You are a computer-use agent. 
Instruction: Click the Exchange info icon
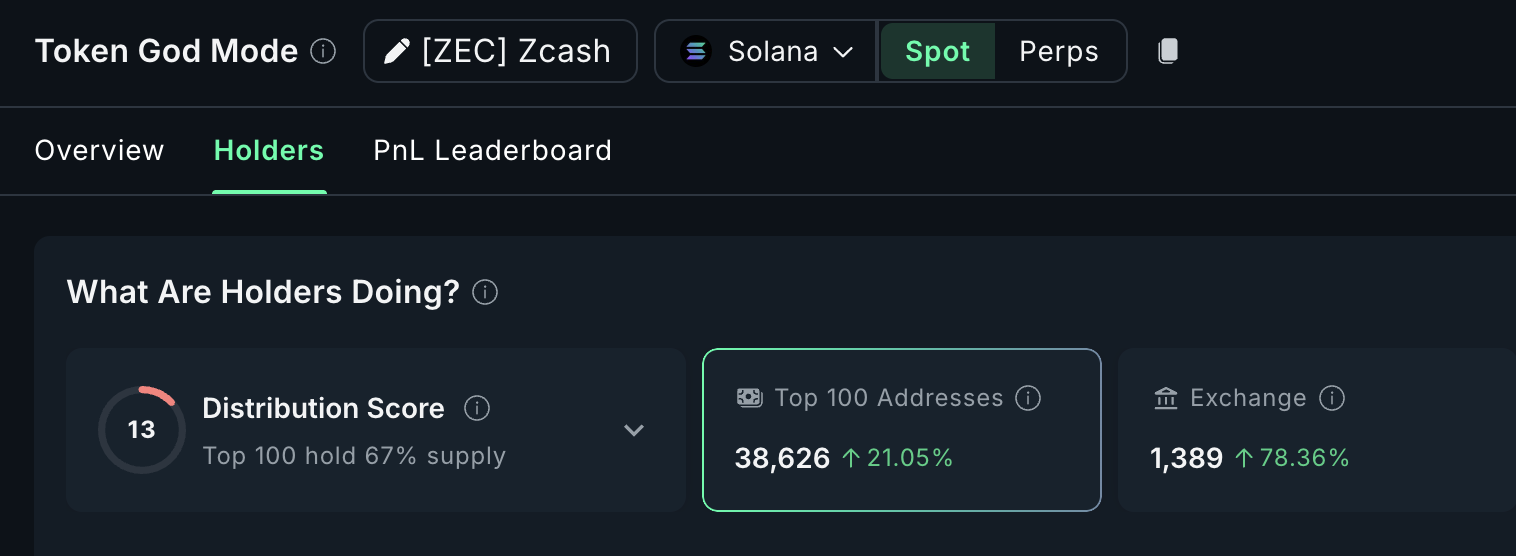point(1331,398)
